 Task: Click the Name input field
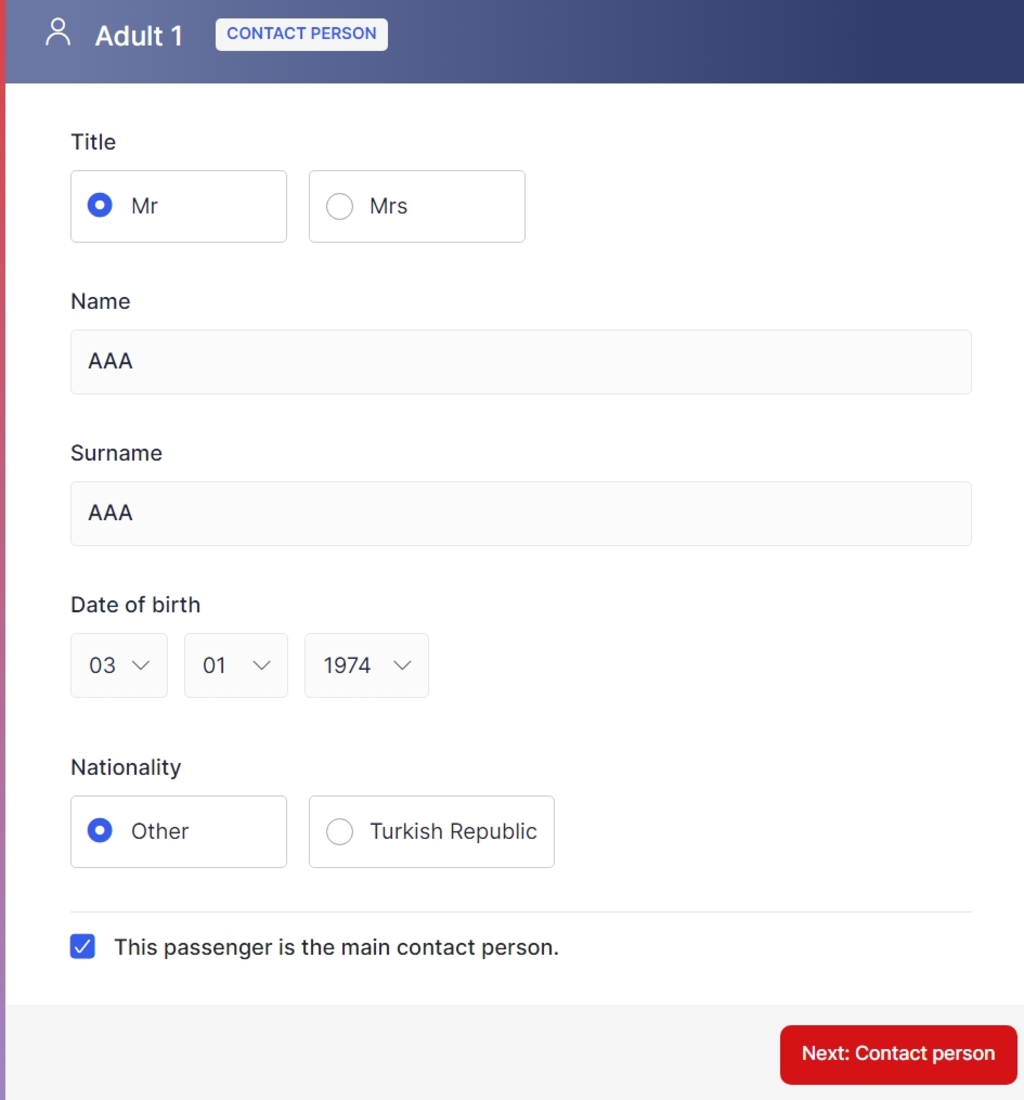pos(521,362)
